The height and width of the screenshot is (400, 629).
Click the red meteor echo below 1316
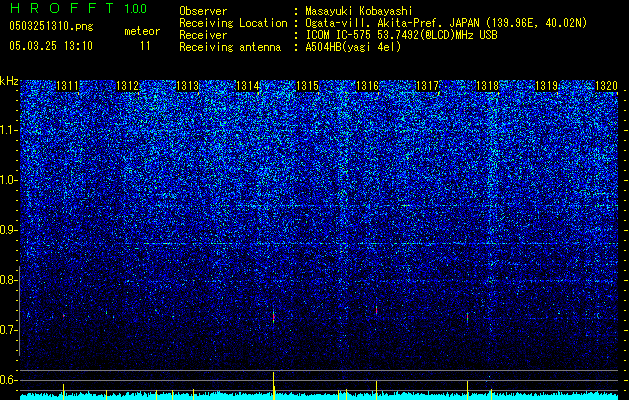pos(376,310)
